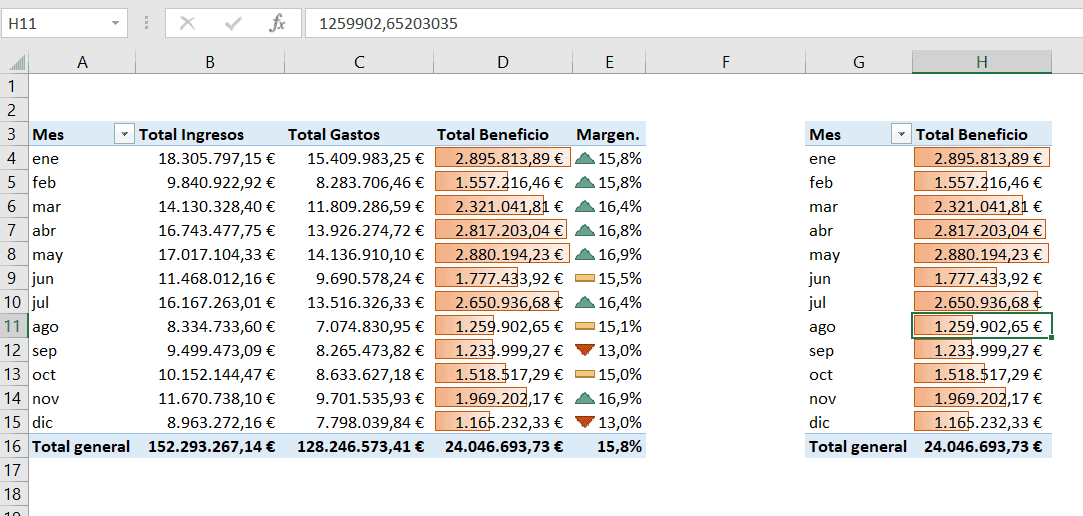Click selected cell 1.259.902,65 € in column H
This screenshot has width=1083, height=516.
point(982,326)
